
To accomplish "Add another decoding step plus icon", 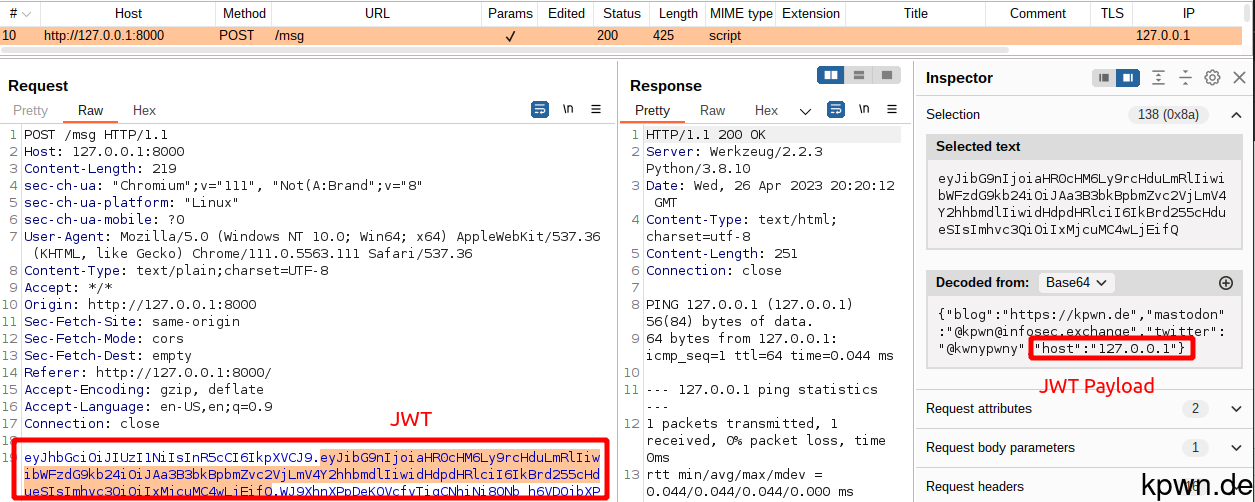I will 1226,283.
